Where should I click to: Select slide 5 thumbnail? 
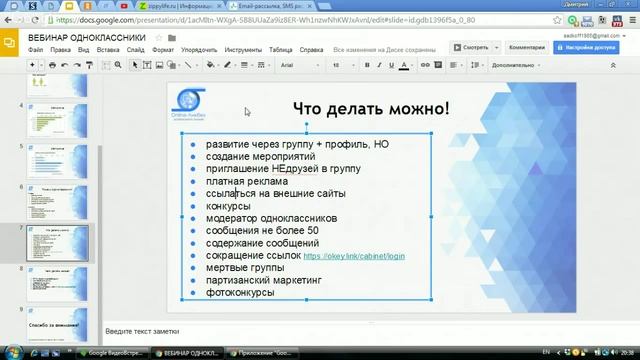click(57, 161)
